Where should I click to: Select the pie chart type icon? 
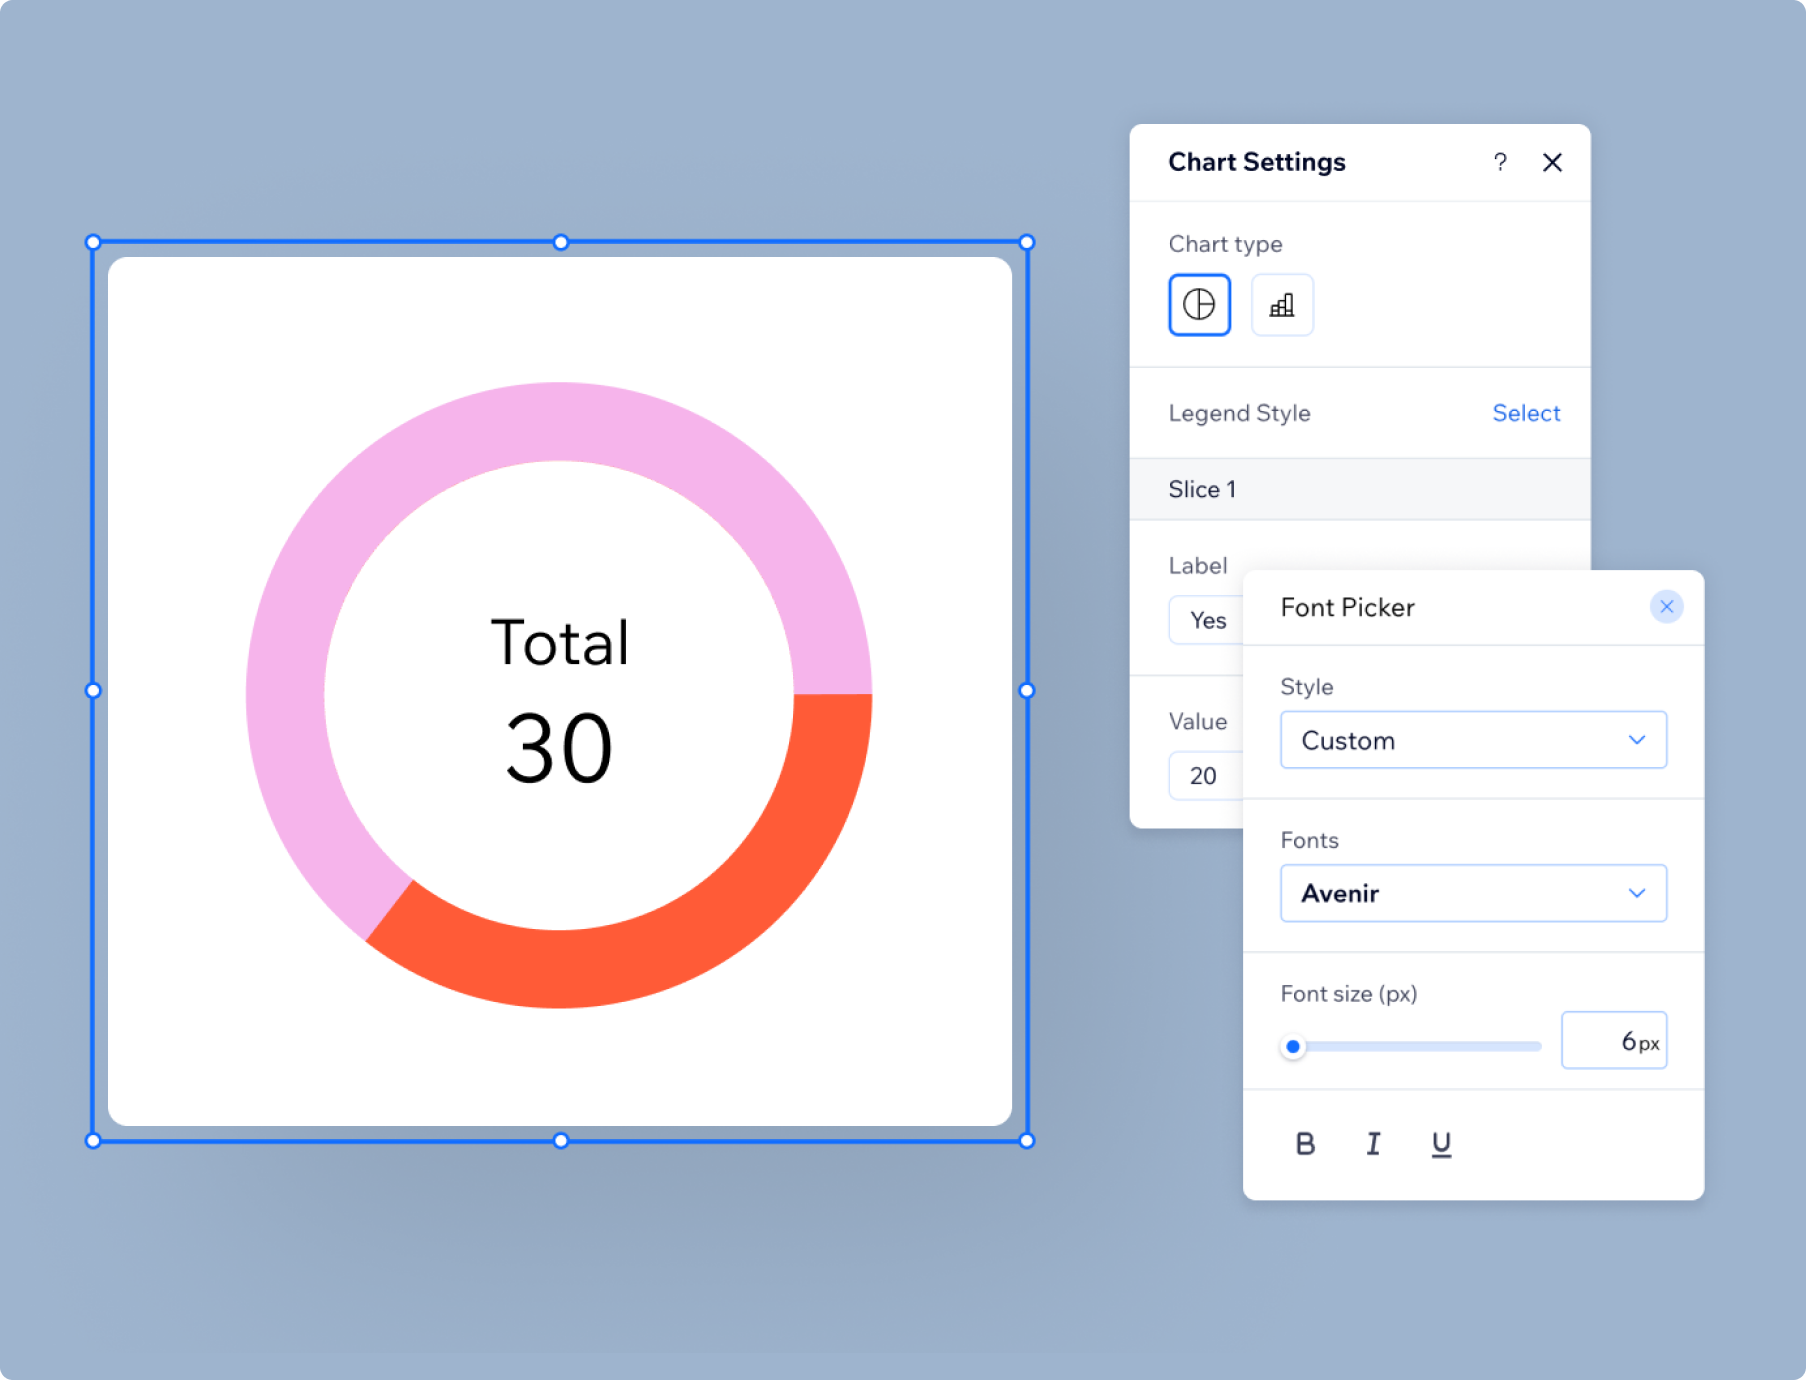pos(1199,304)
